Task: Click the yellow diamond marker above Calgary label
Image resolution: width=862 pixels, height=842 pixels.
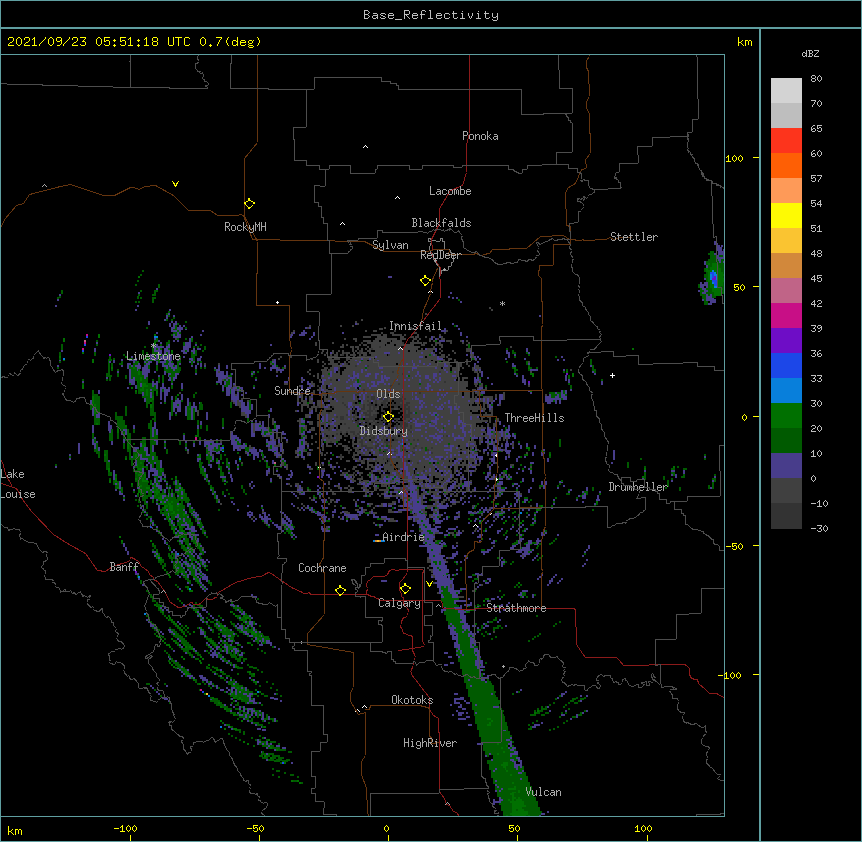Action: [x=405, y=589]
